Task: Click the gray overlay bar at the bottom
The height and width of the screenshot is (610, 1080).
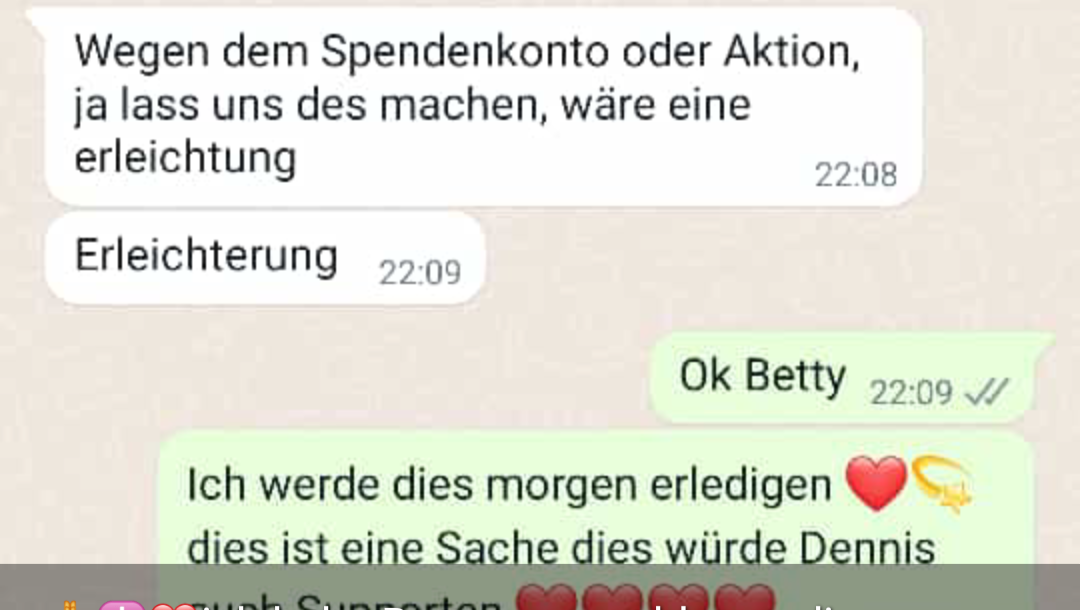Action: click(540, 587)
